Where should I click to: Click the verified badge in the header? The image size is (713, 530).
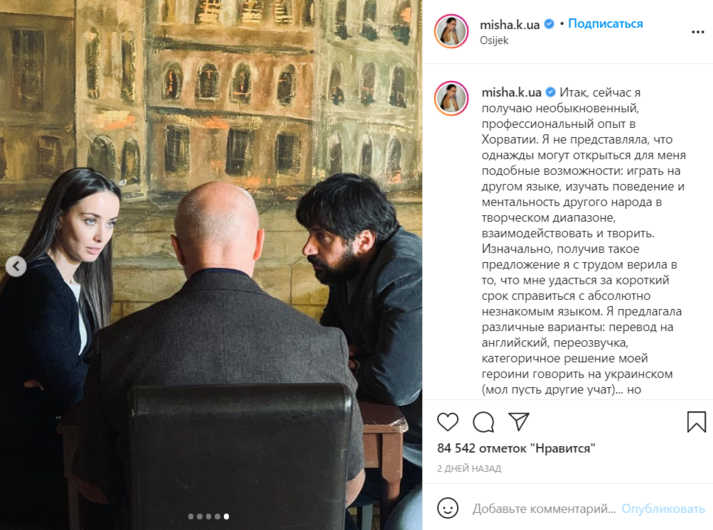point(549,24)
